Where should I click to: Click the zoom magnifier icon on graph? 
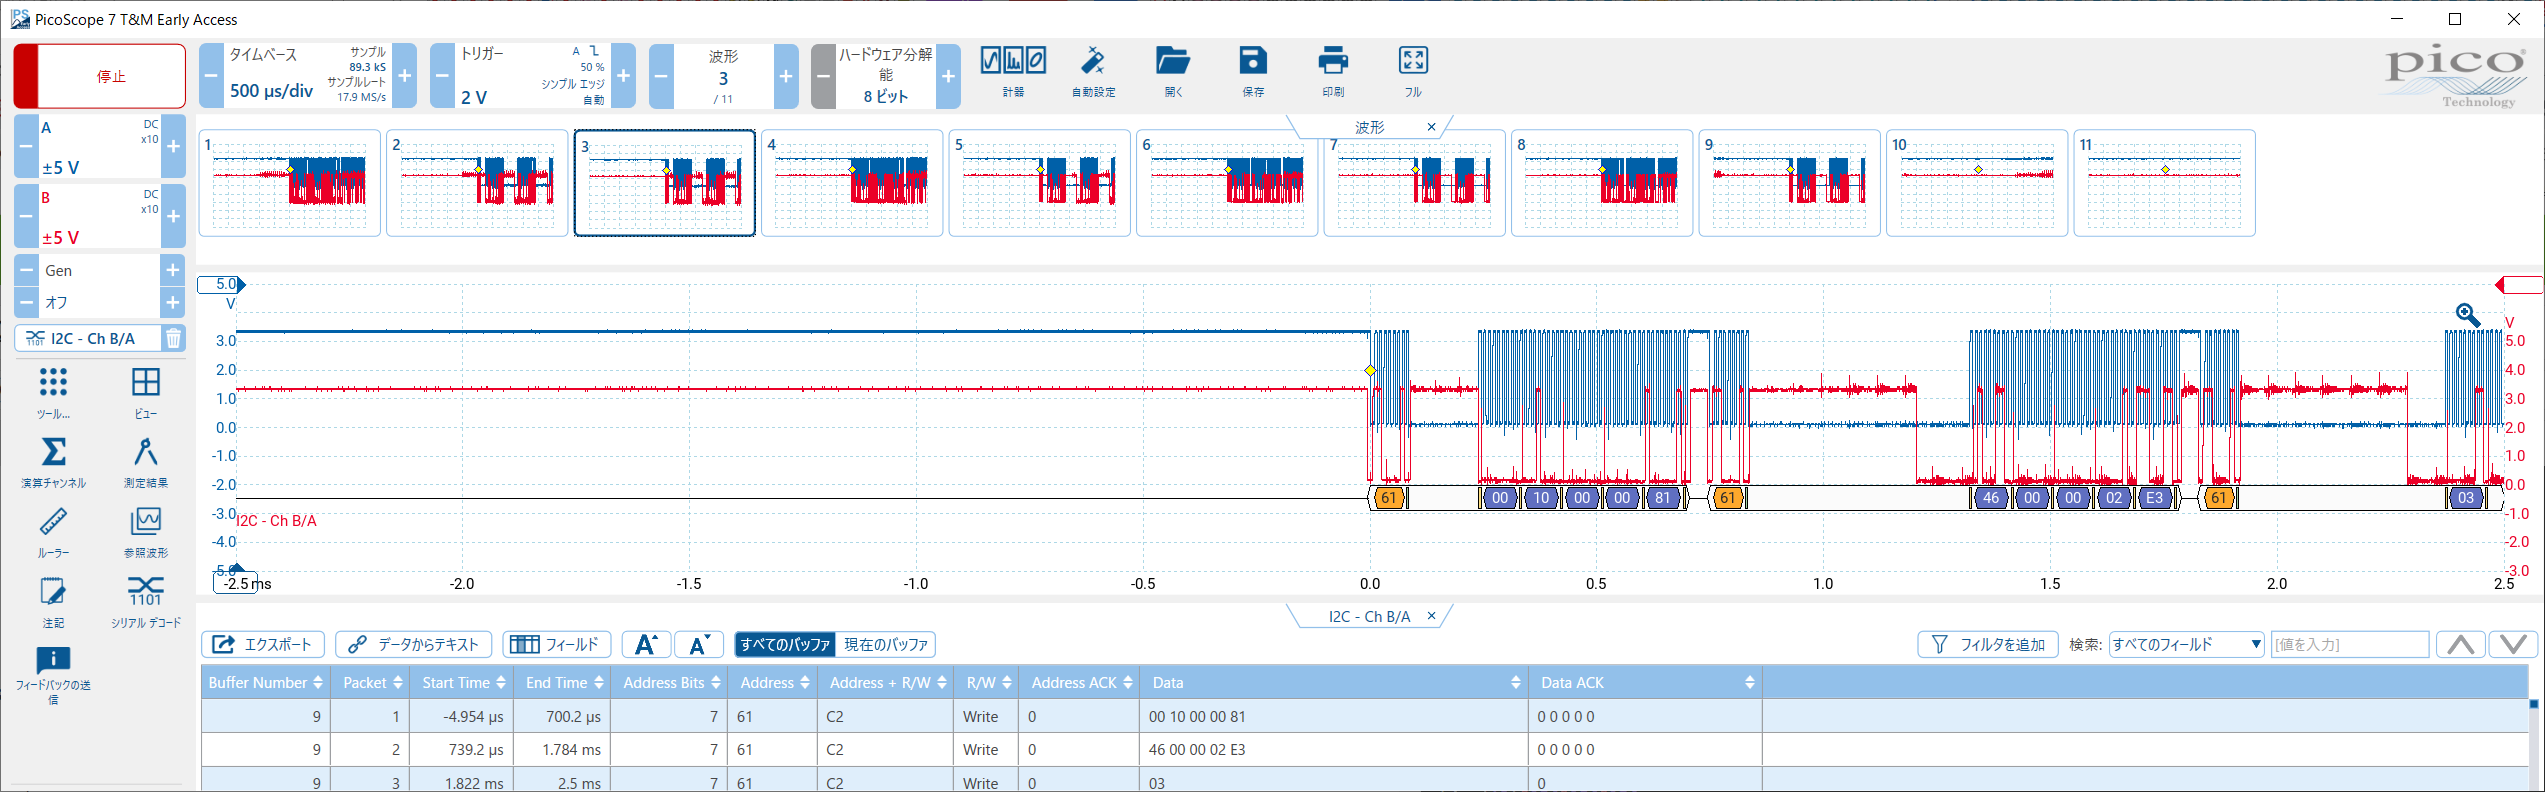pyautogui.click(x=2467, y=315)
